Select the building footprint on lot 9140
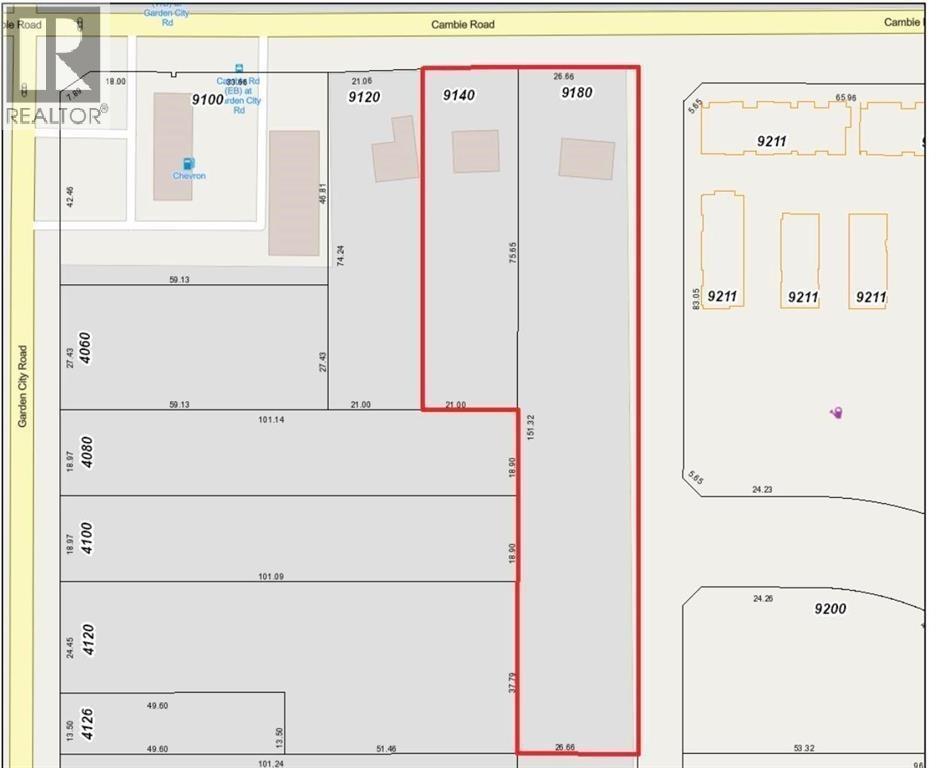This screenshot has height=768, width=936. 475,152
